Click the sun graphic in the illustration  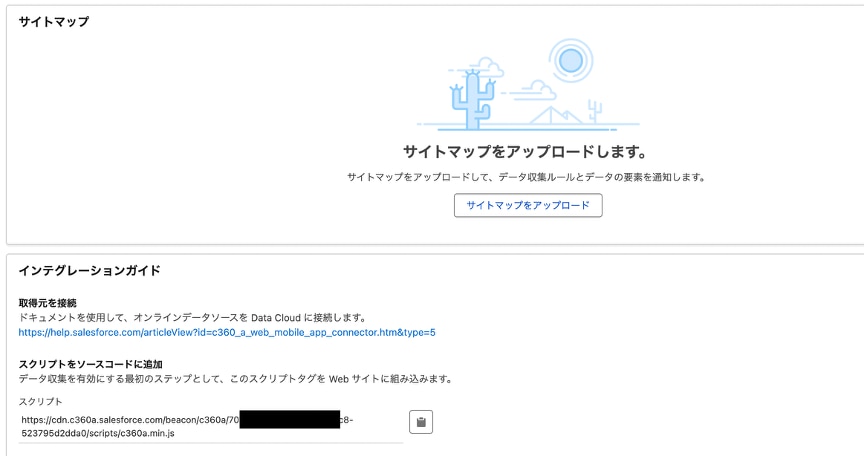pos(571,62)
